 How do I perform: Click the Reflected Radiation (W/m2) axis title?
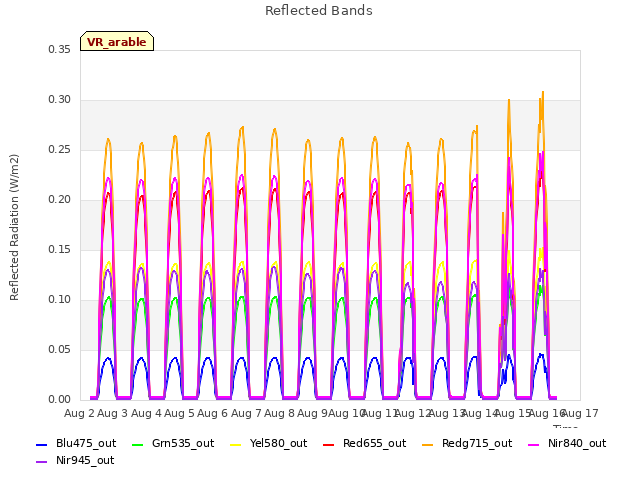click(x=14, y=227)
